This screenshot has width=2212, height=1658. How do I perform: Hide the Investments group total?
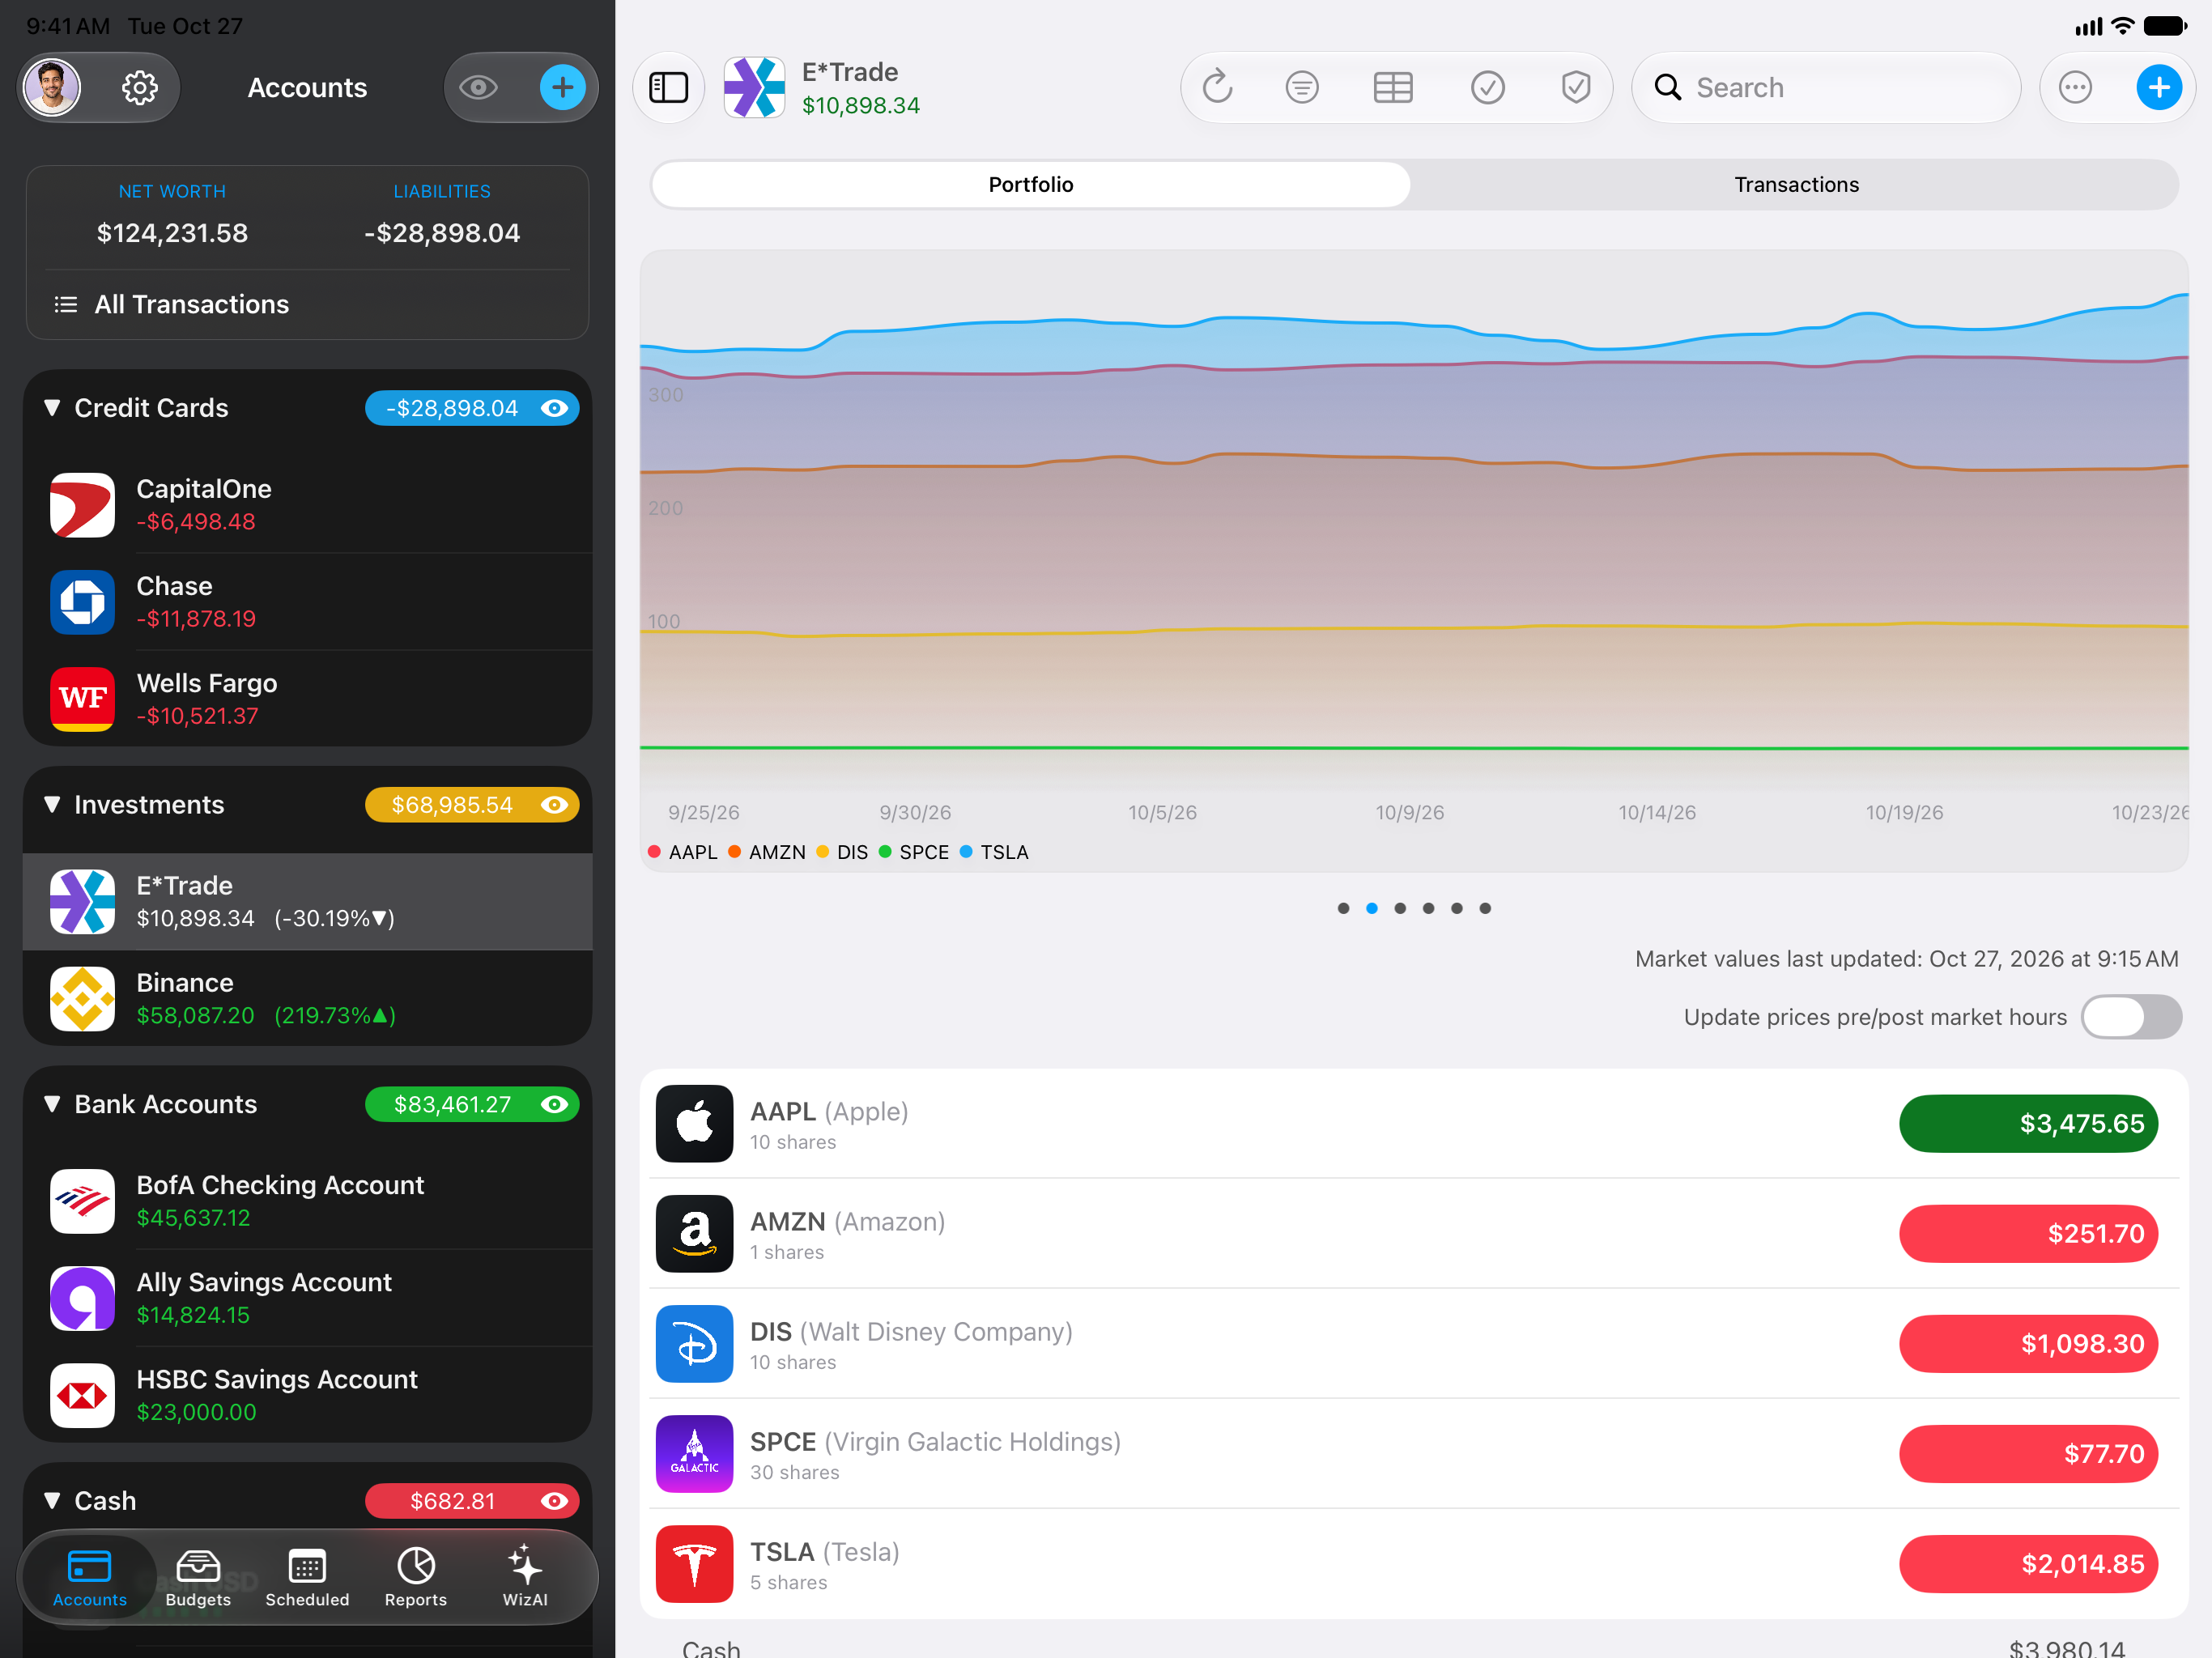coord(554,805)
